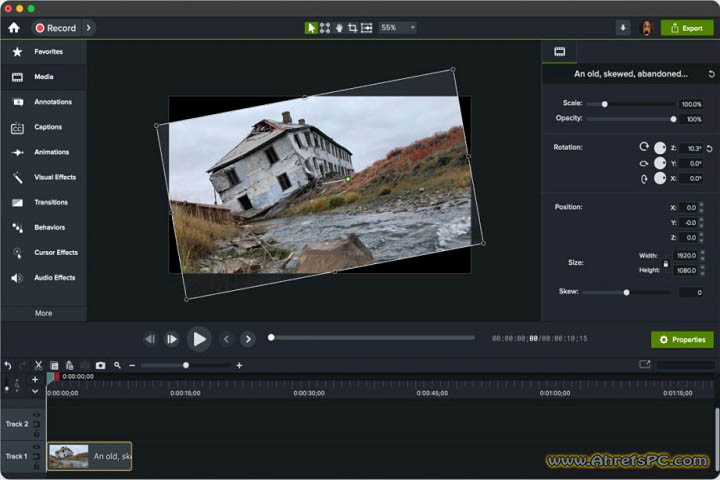Select the visual properties tab icon
The width and height of the screenshot is (720, 480).
(x=559, y=51)
